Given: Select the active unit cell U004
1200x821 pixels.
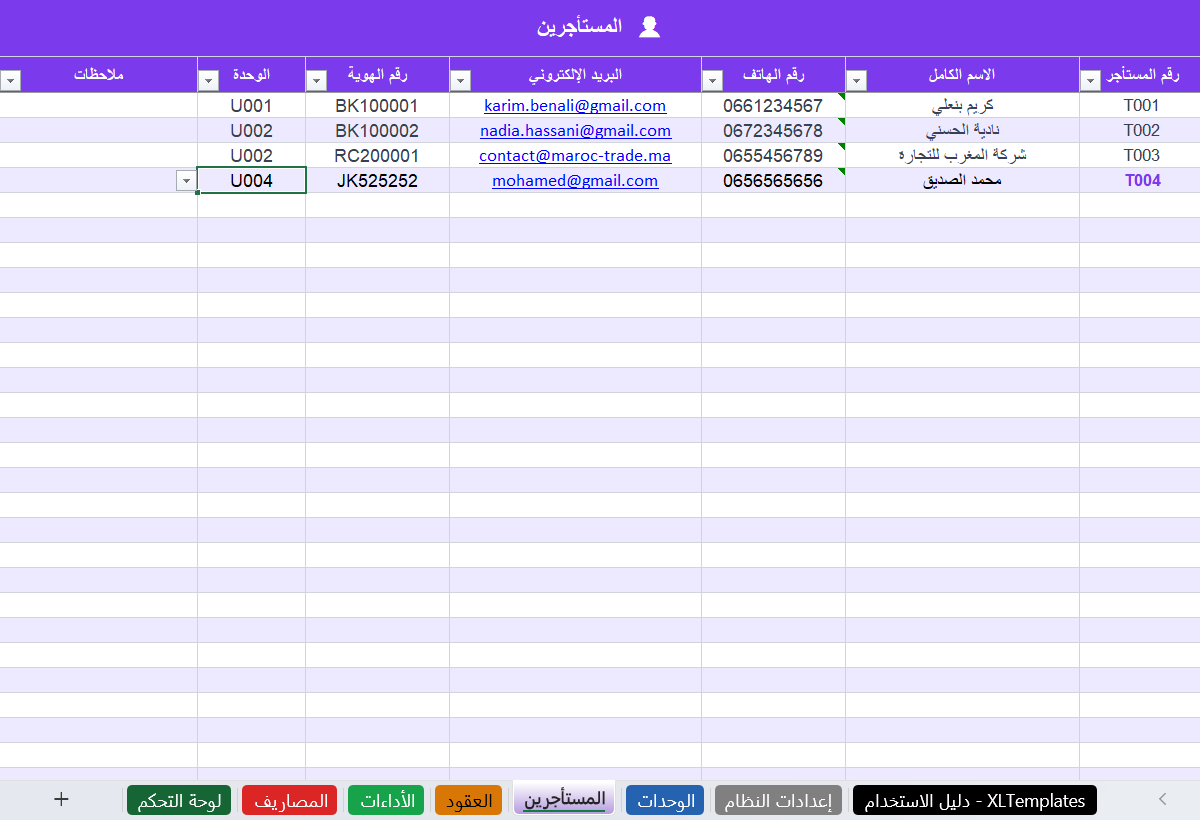Looking at the screenshot, I should pyautogui.click(x=251, y=180).
